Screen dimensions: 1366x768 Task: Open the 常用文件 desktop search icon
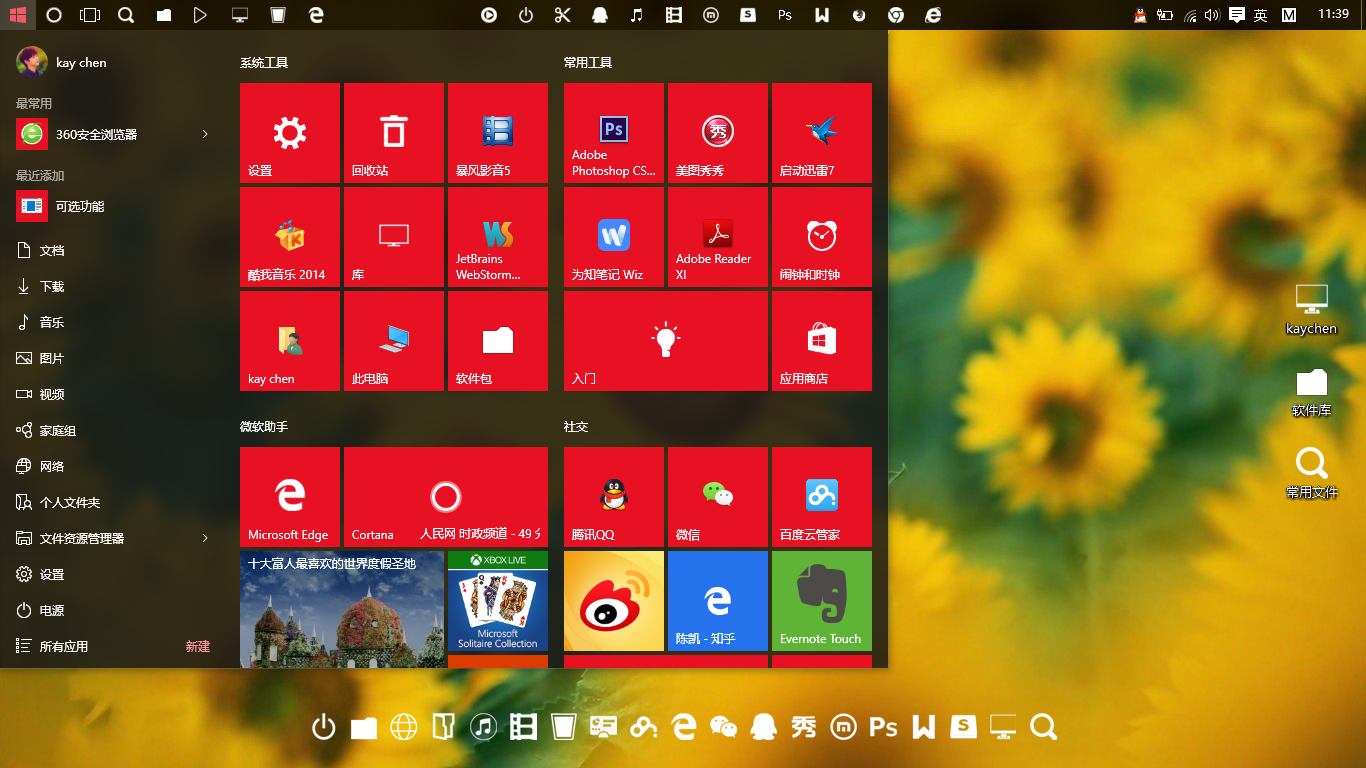pos(1311,473)
